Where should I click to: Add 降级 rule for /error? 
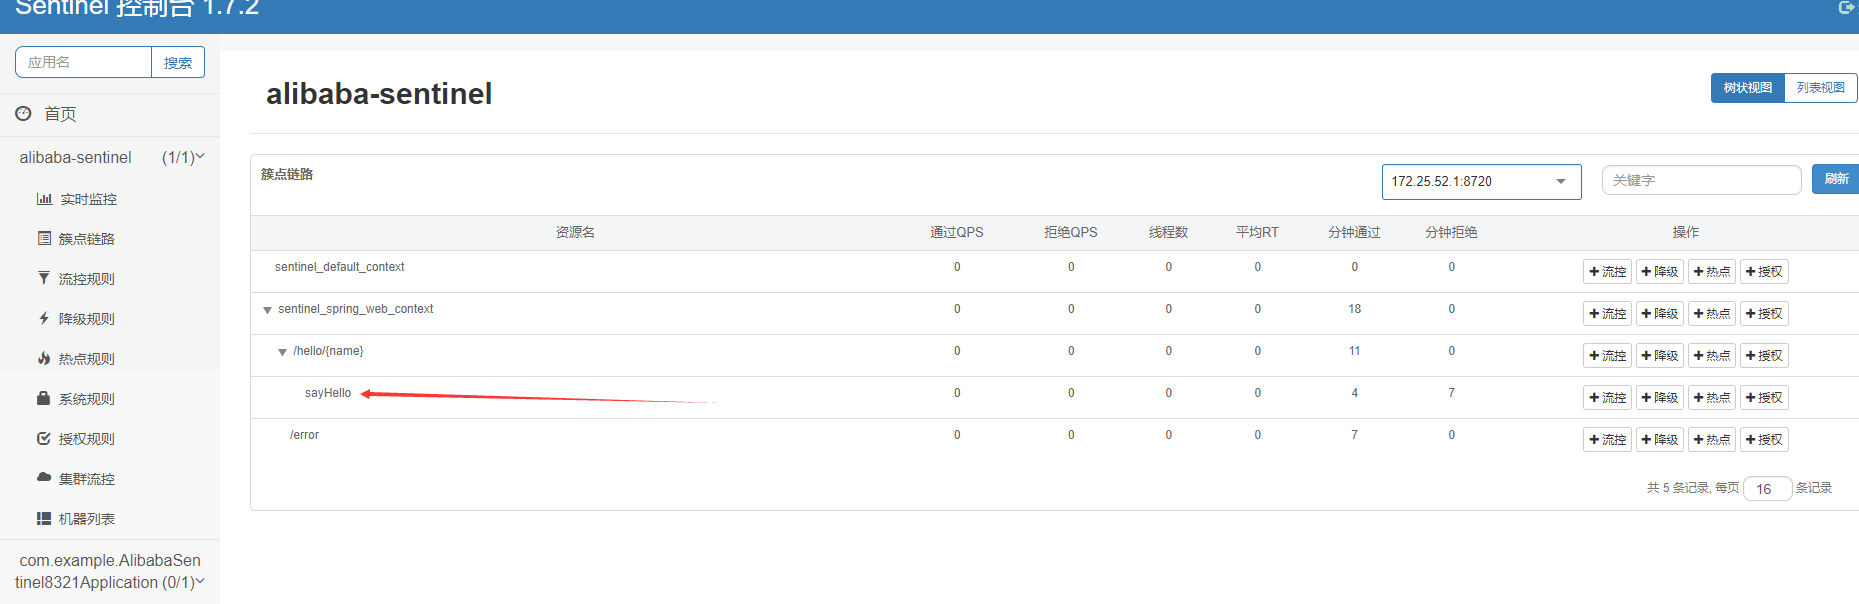[x=1660, y=440]
